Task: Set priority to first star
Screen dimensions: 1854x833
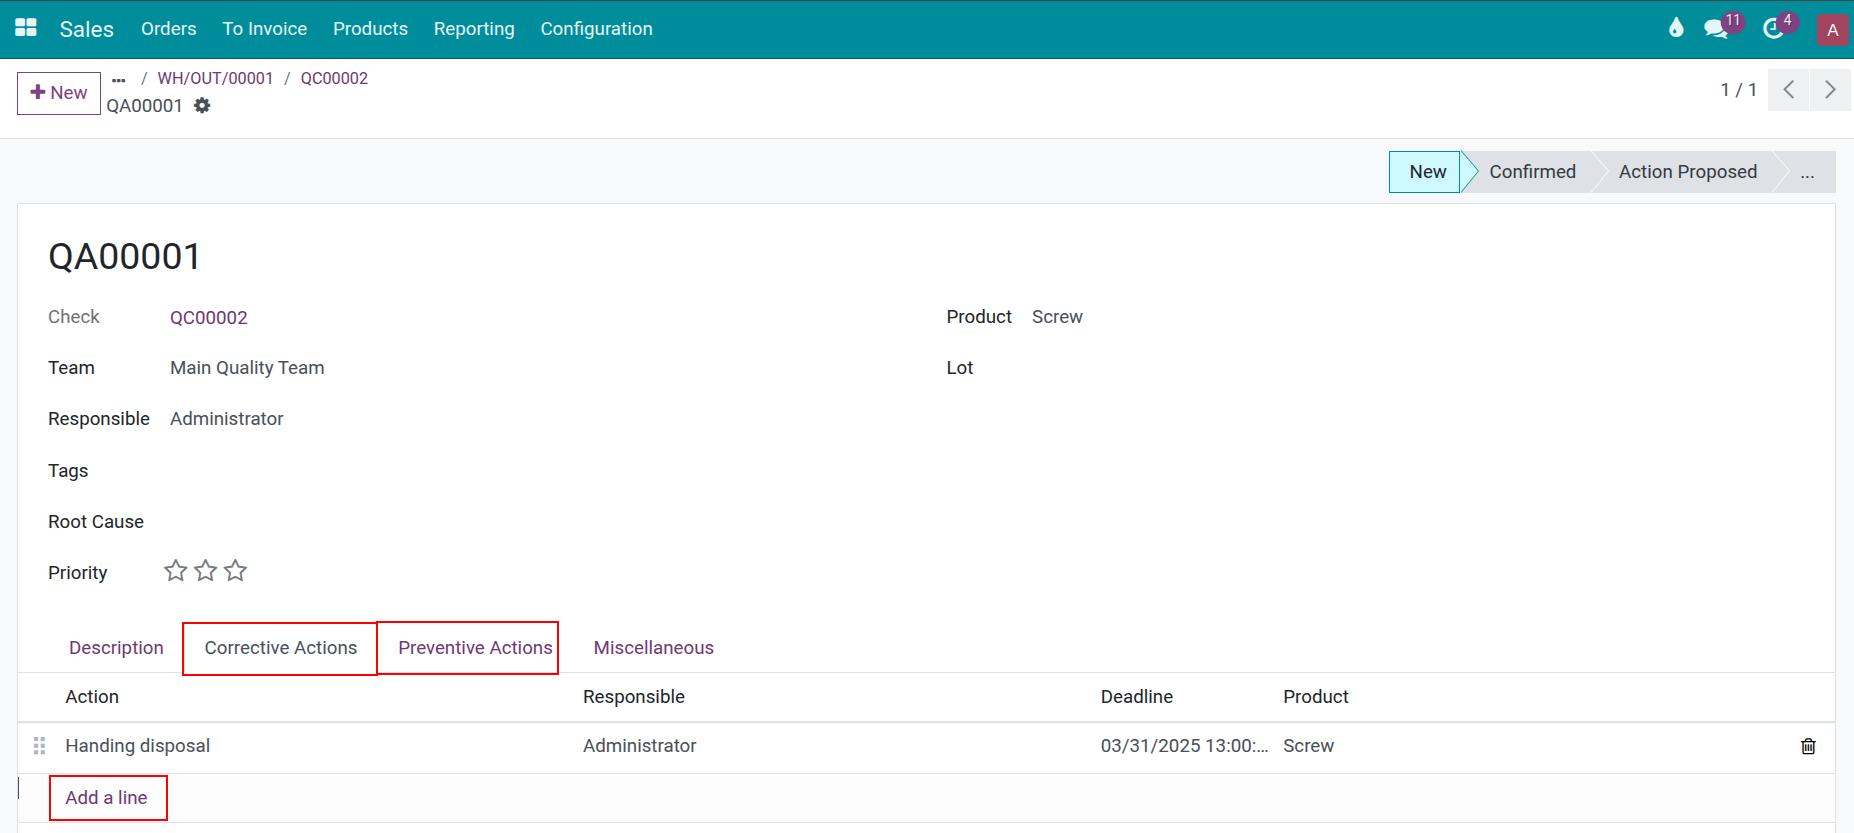Action: point(176,571)
